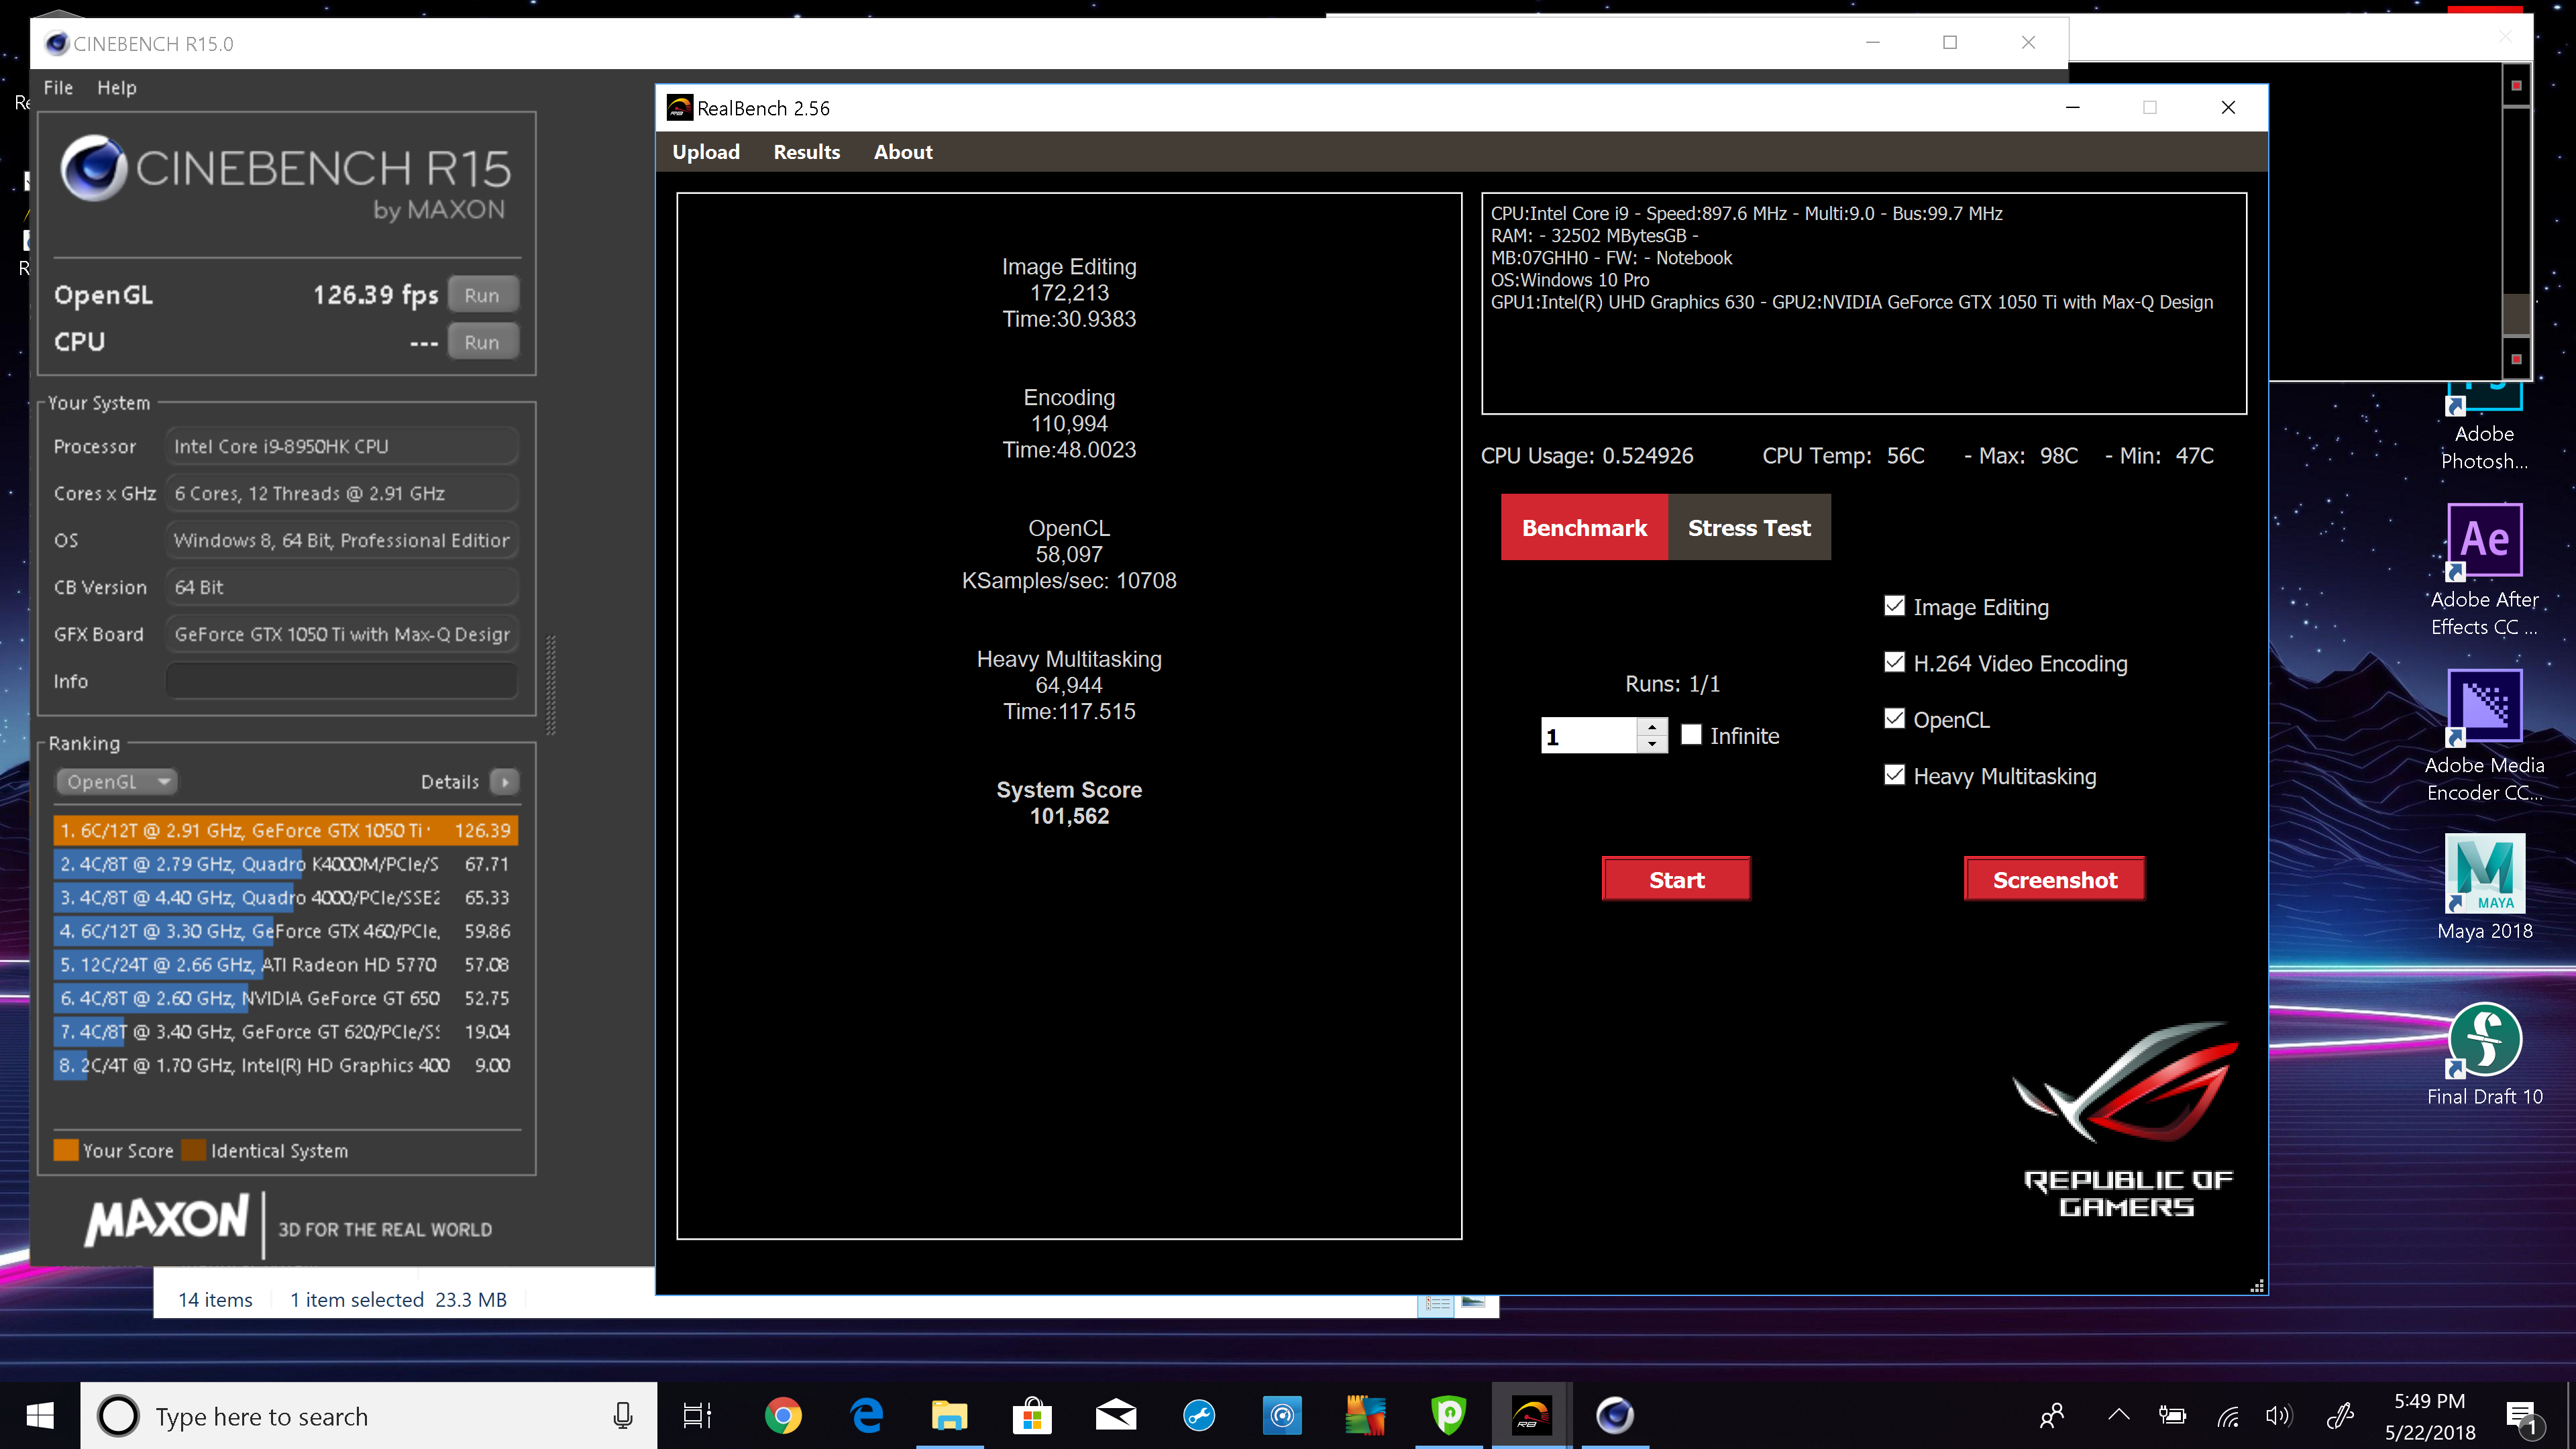Show hidden icons in system tray
Screen dimensions: 2576x1449
2118,1415
